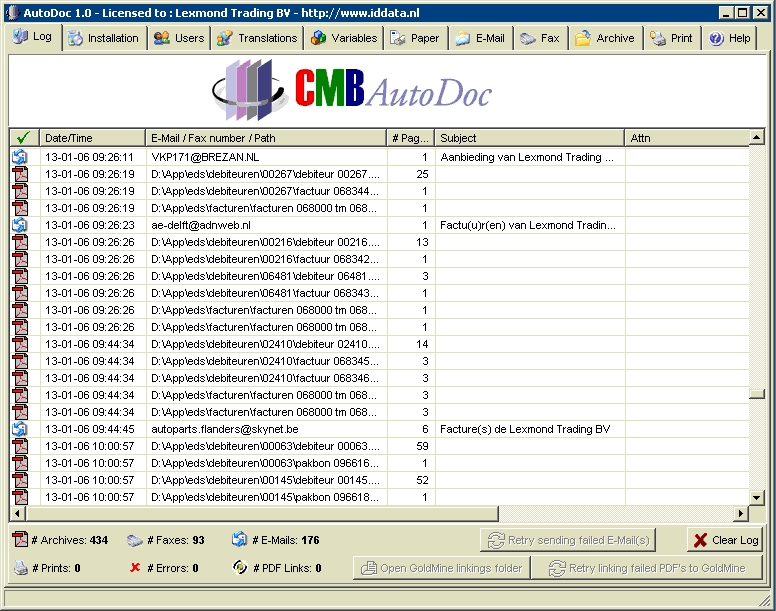The image size is (776, 611).
Task: Click the horizontal scroll right arrow
Action: (741, 514)
